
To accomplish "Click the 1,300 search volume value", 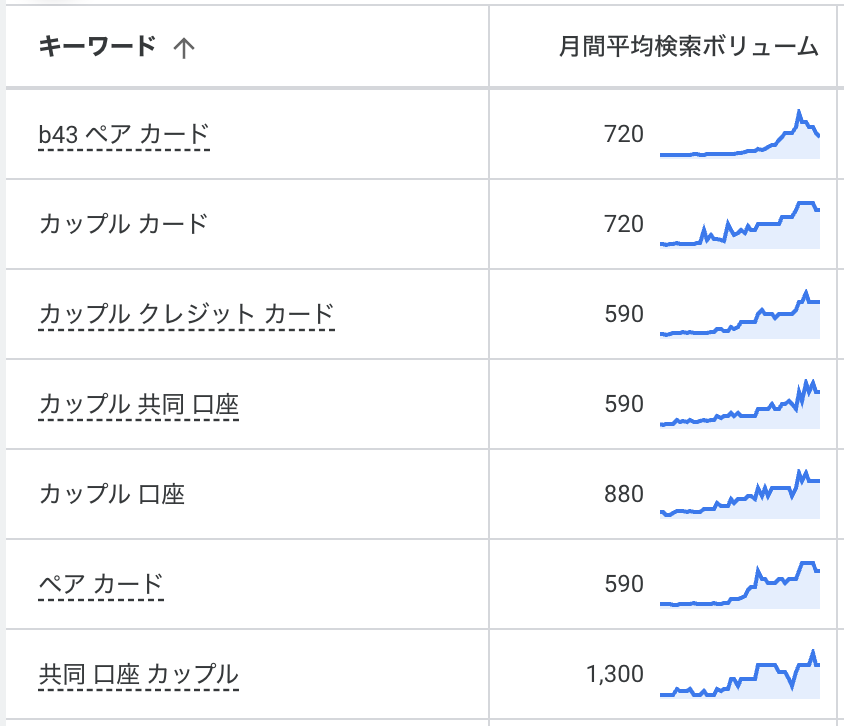I will click(x=616, y=674).
